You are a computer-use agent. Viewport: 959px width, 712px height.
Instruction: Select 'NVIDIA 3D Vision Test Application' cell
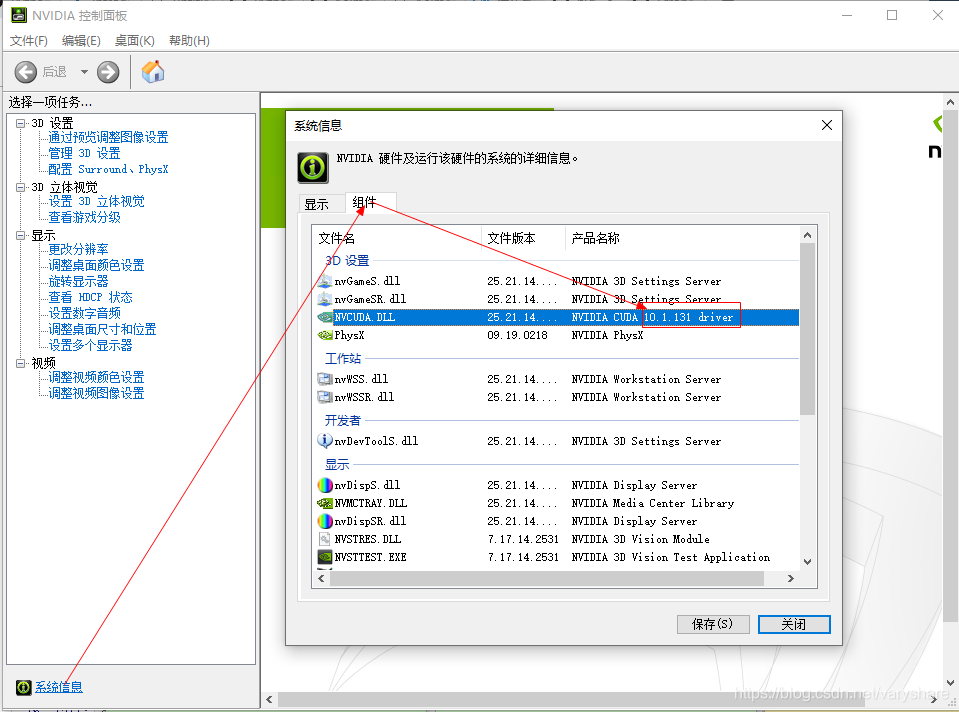point(670,557)
